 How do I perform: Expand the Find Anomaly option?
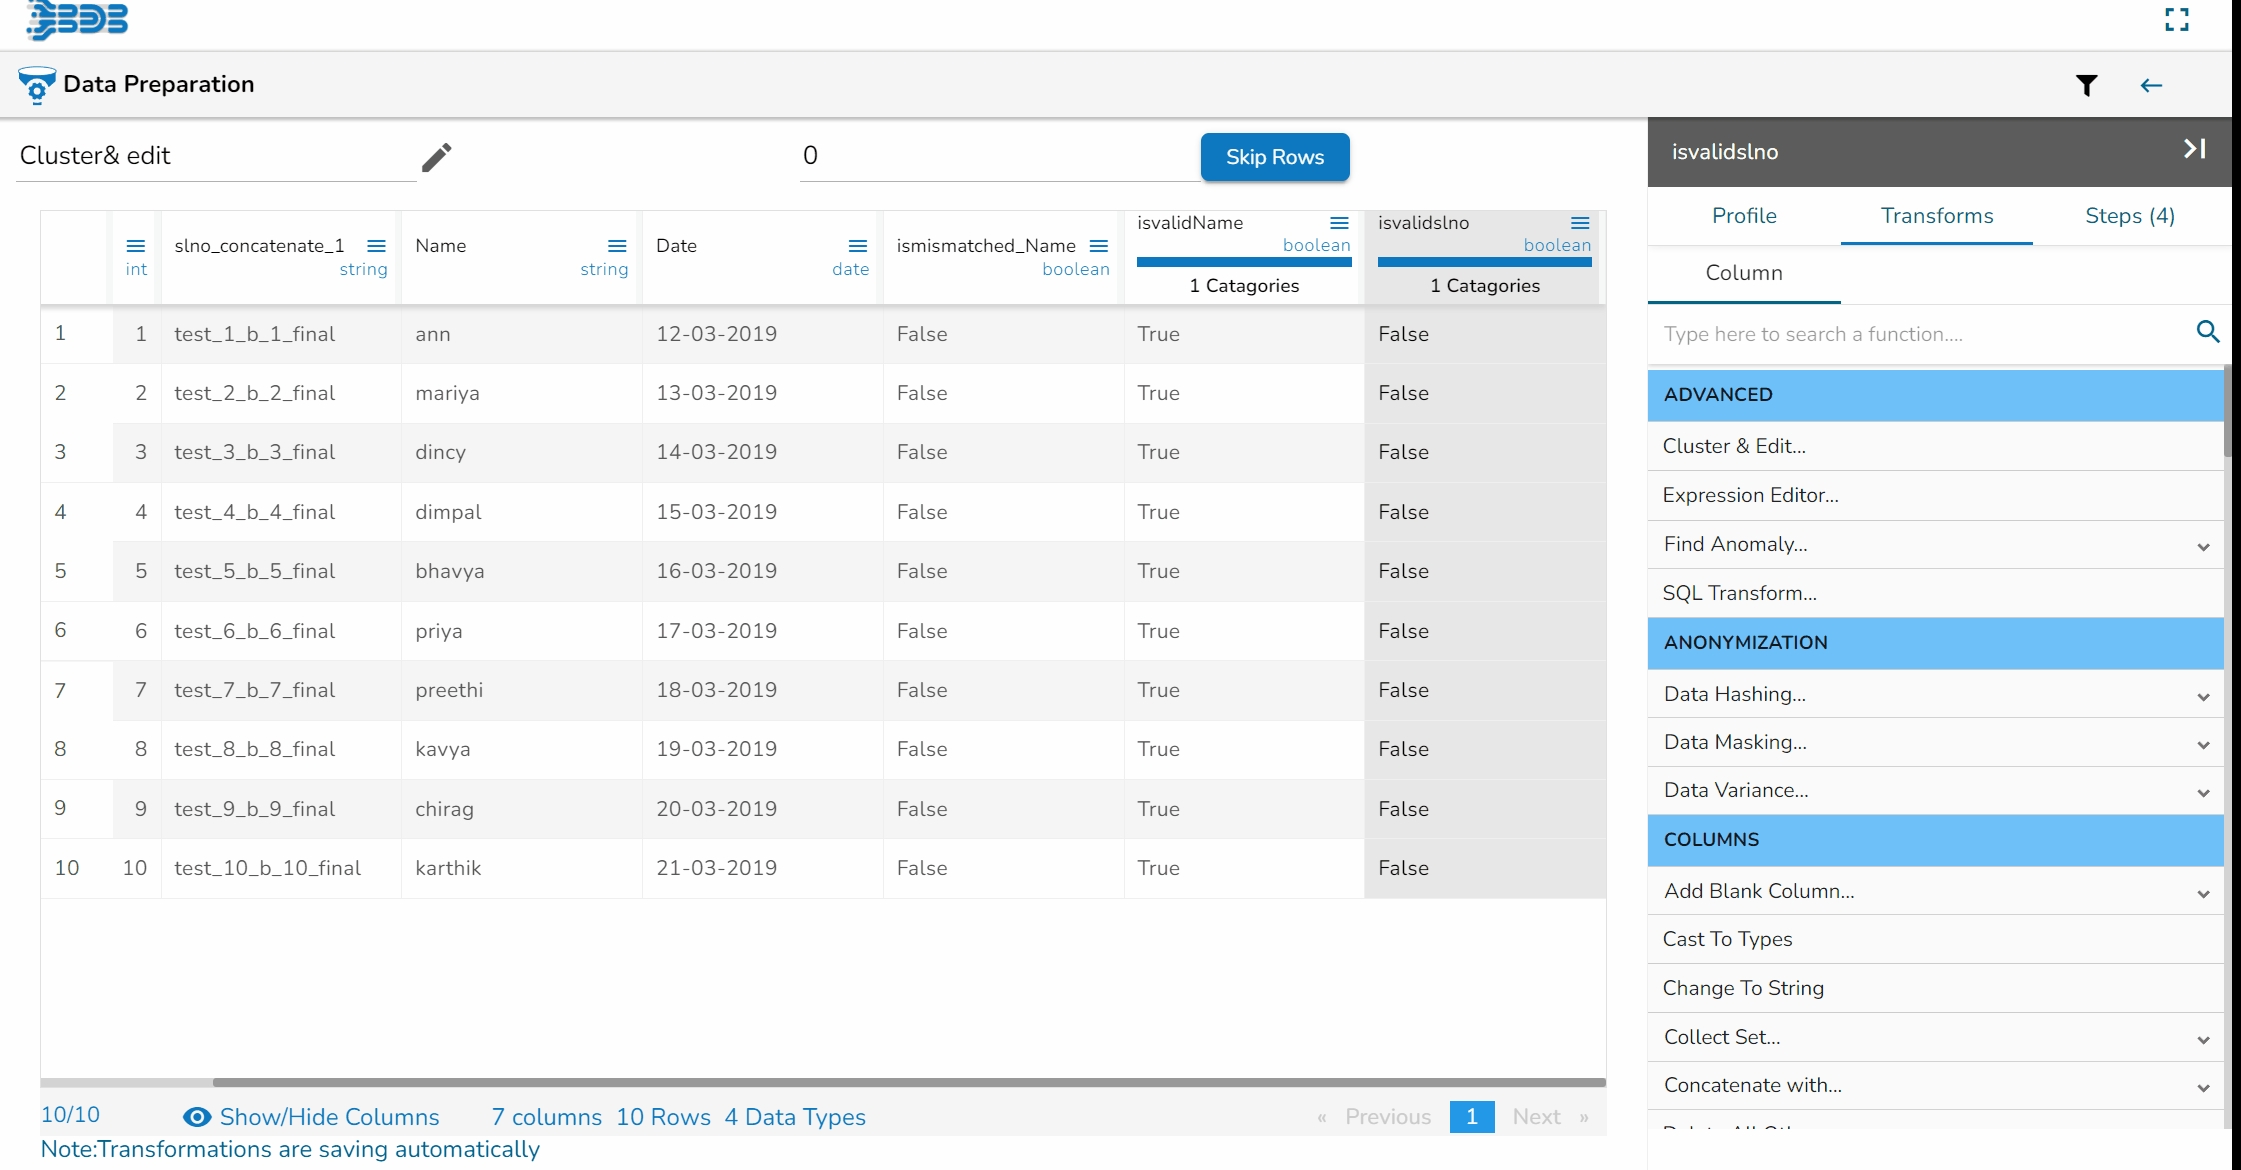2203,546
